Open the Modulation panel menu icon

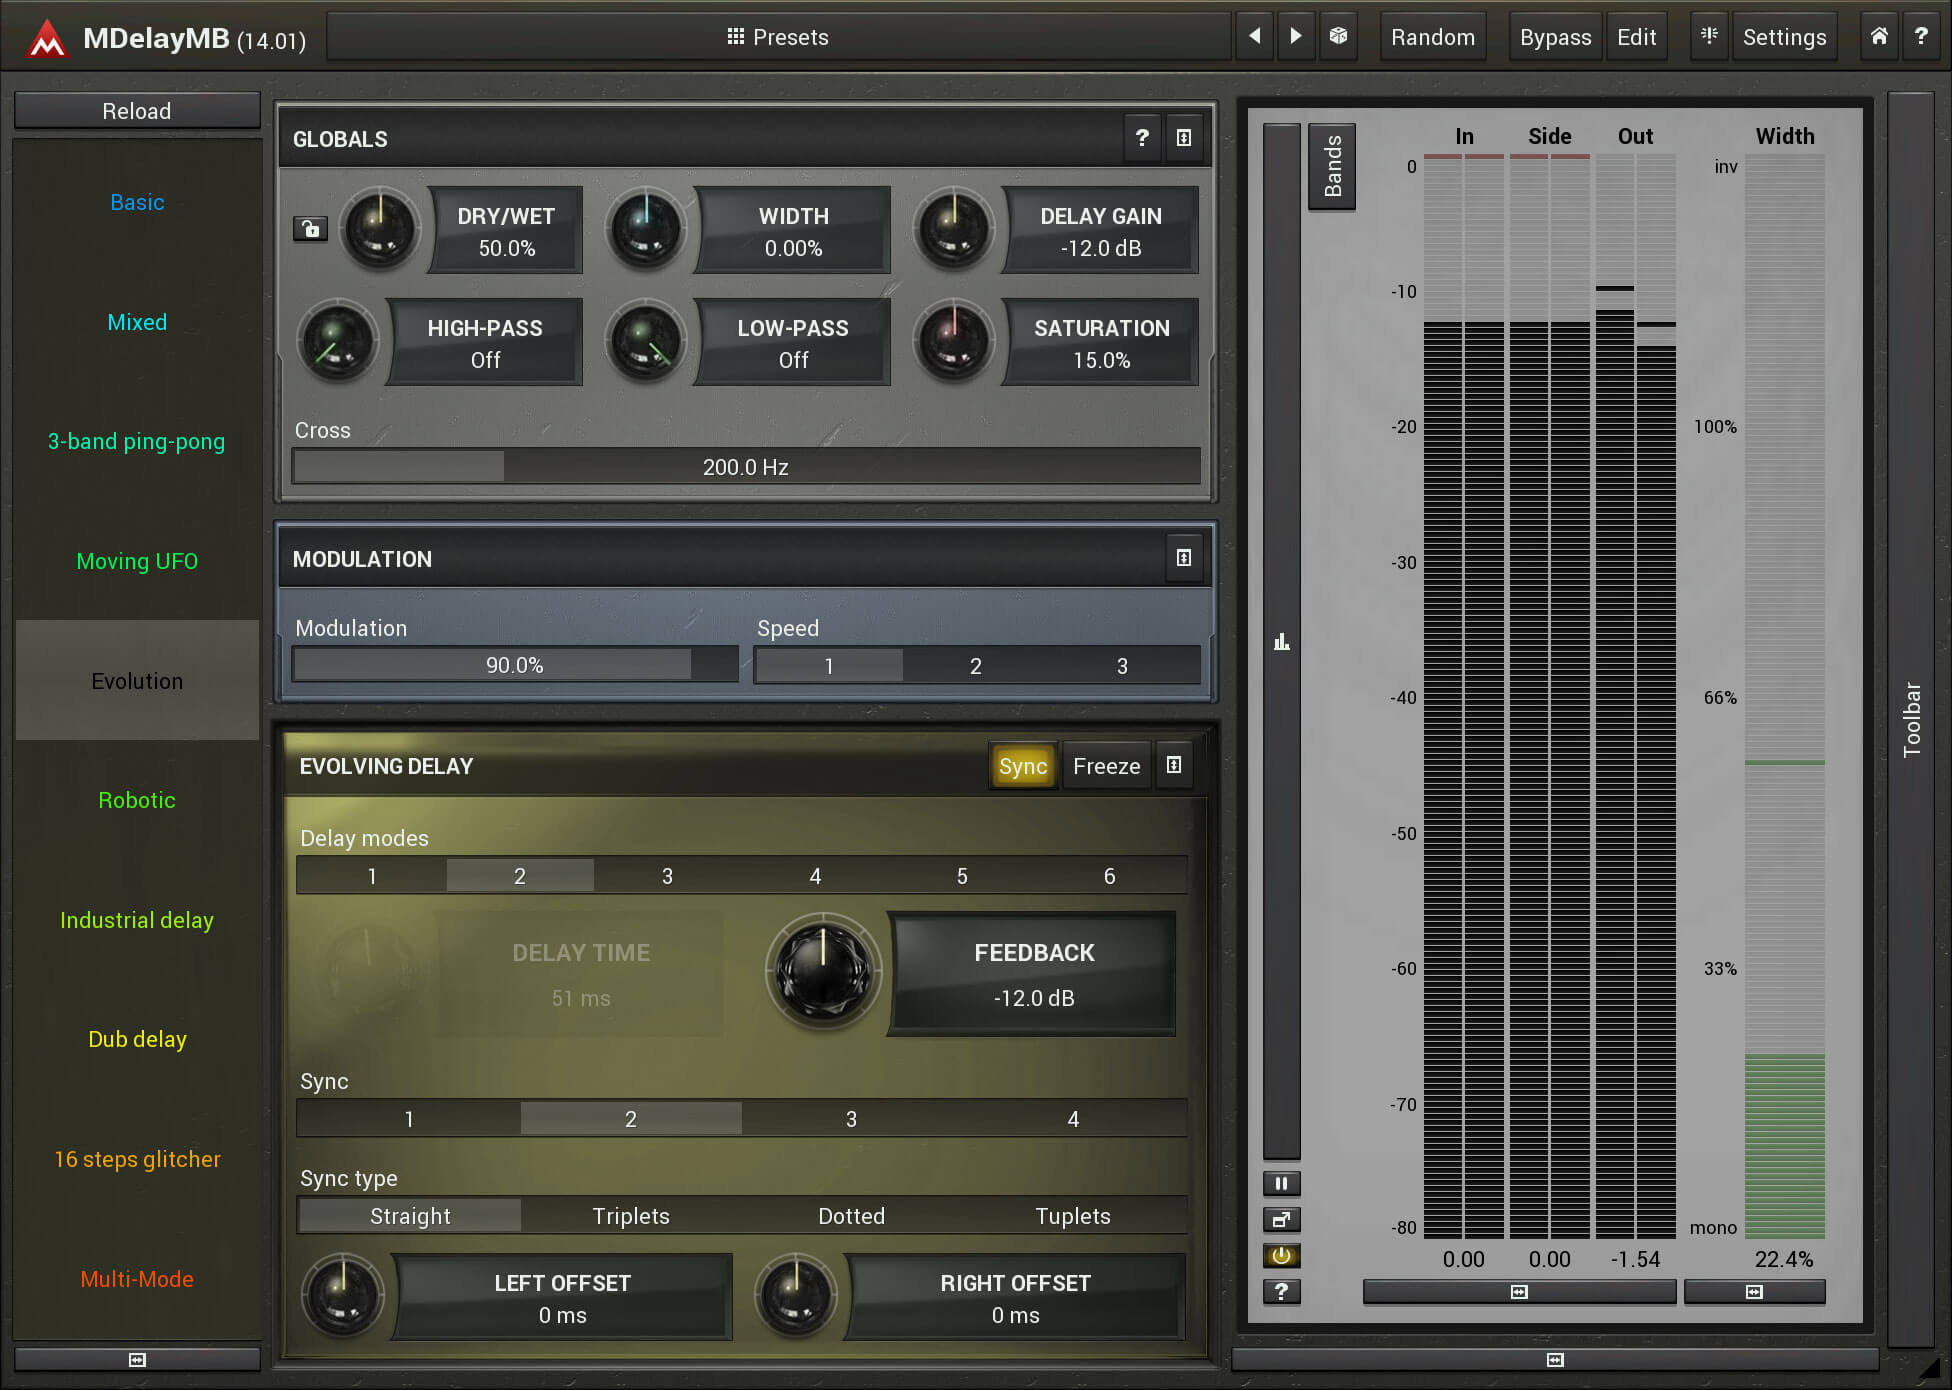tap(1184, 558)
